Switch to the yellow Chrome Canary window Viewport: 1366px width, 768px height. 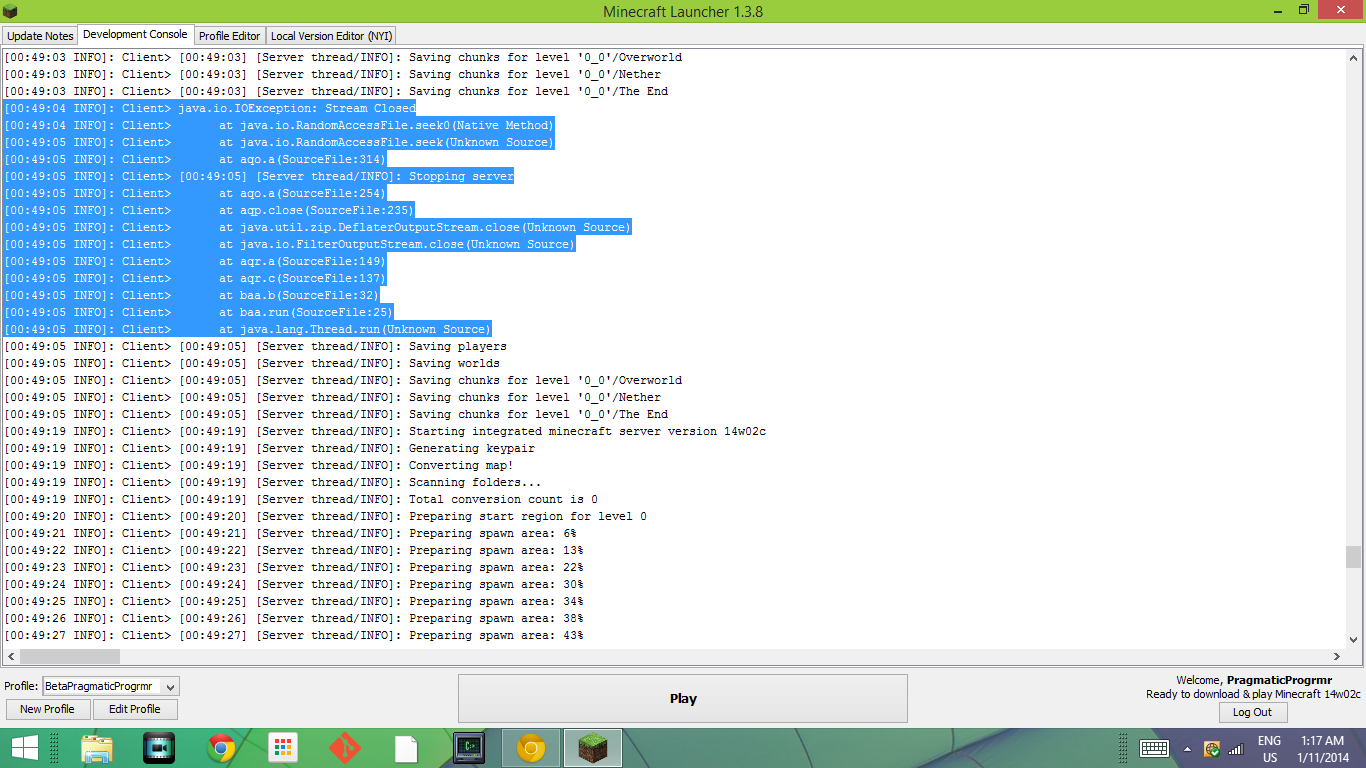click(531, 748)
